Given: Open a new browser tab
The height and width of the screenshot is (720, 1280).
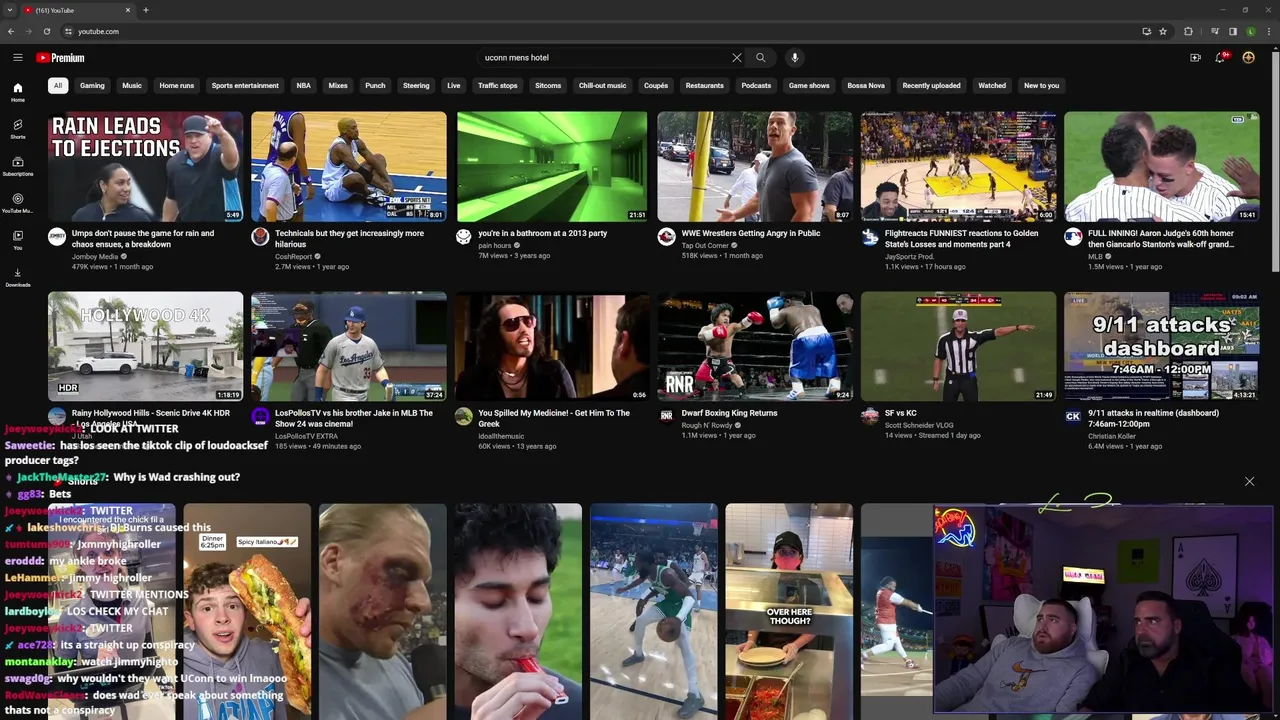Looking at the screenshot, I should point(146,10).
